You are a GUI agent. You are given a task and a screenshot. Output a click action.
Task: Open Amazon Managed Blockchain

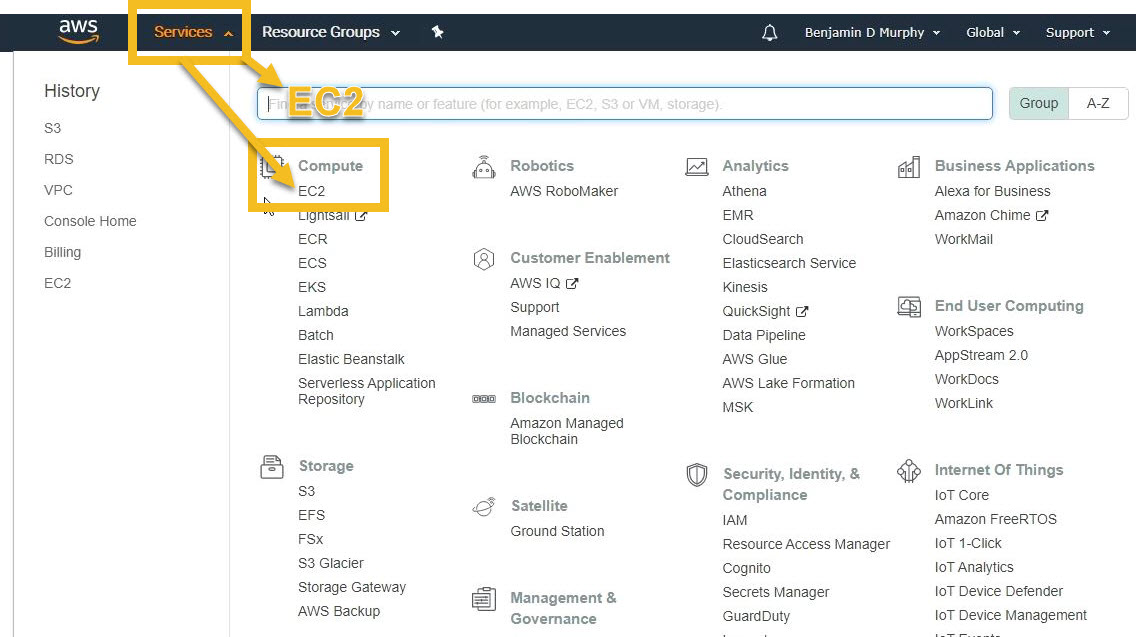point(567,431)
